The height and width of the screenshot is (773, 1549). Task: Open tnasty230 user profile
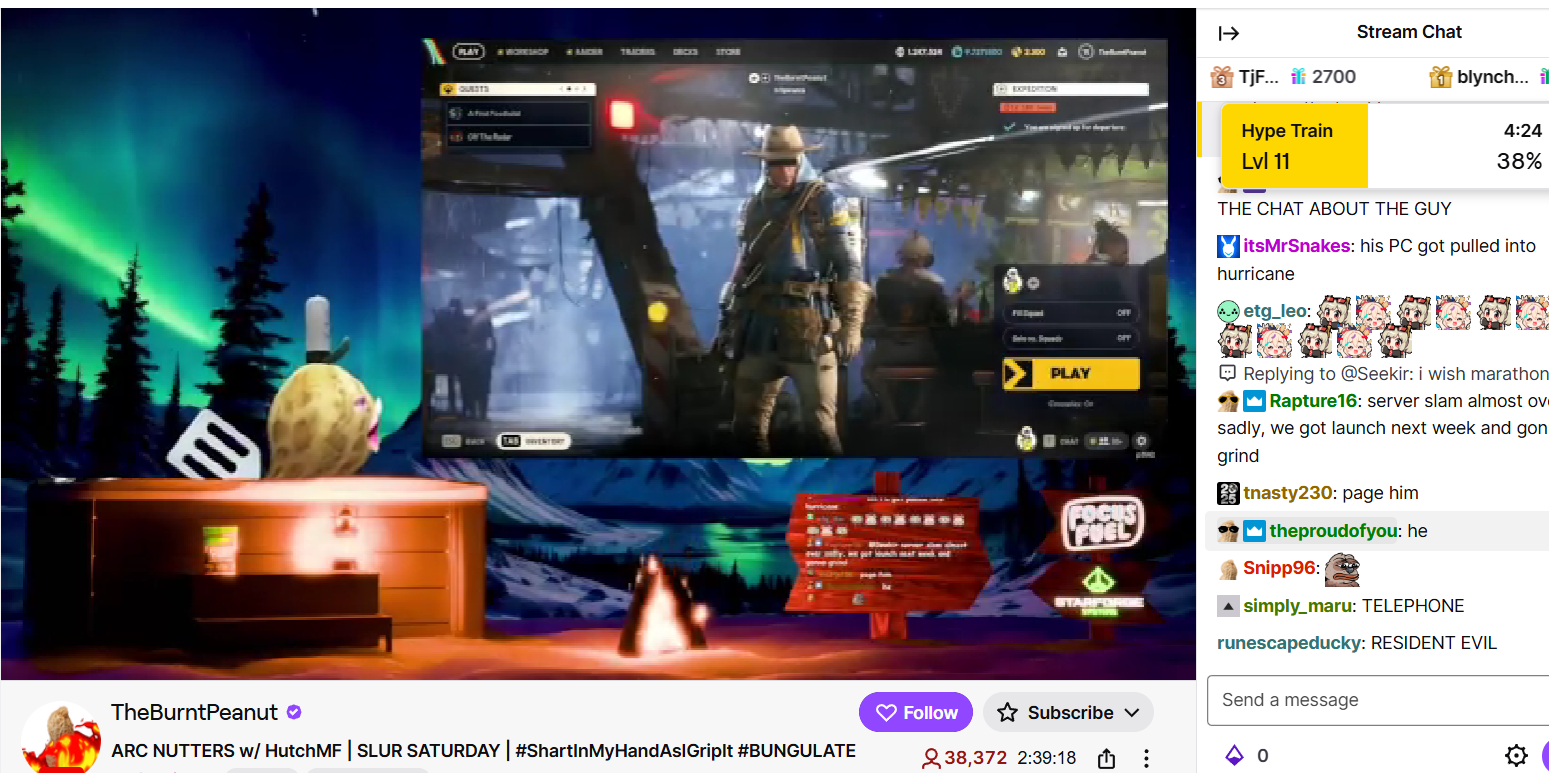pos(1288,493)
